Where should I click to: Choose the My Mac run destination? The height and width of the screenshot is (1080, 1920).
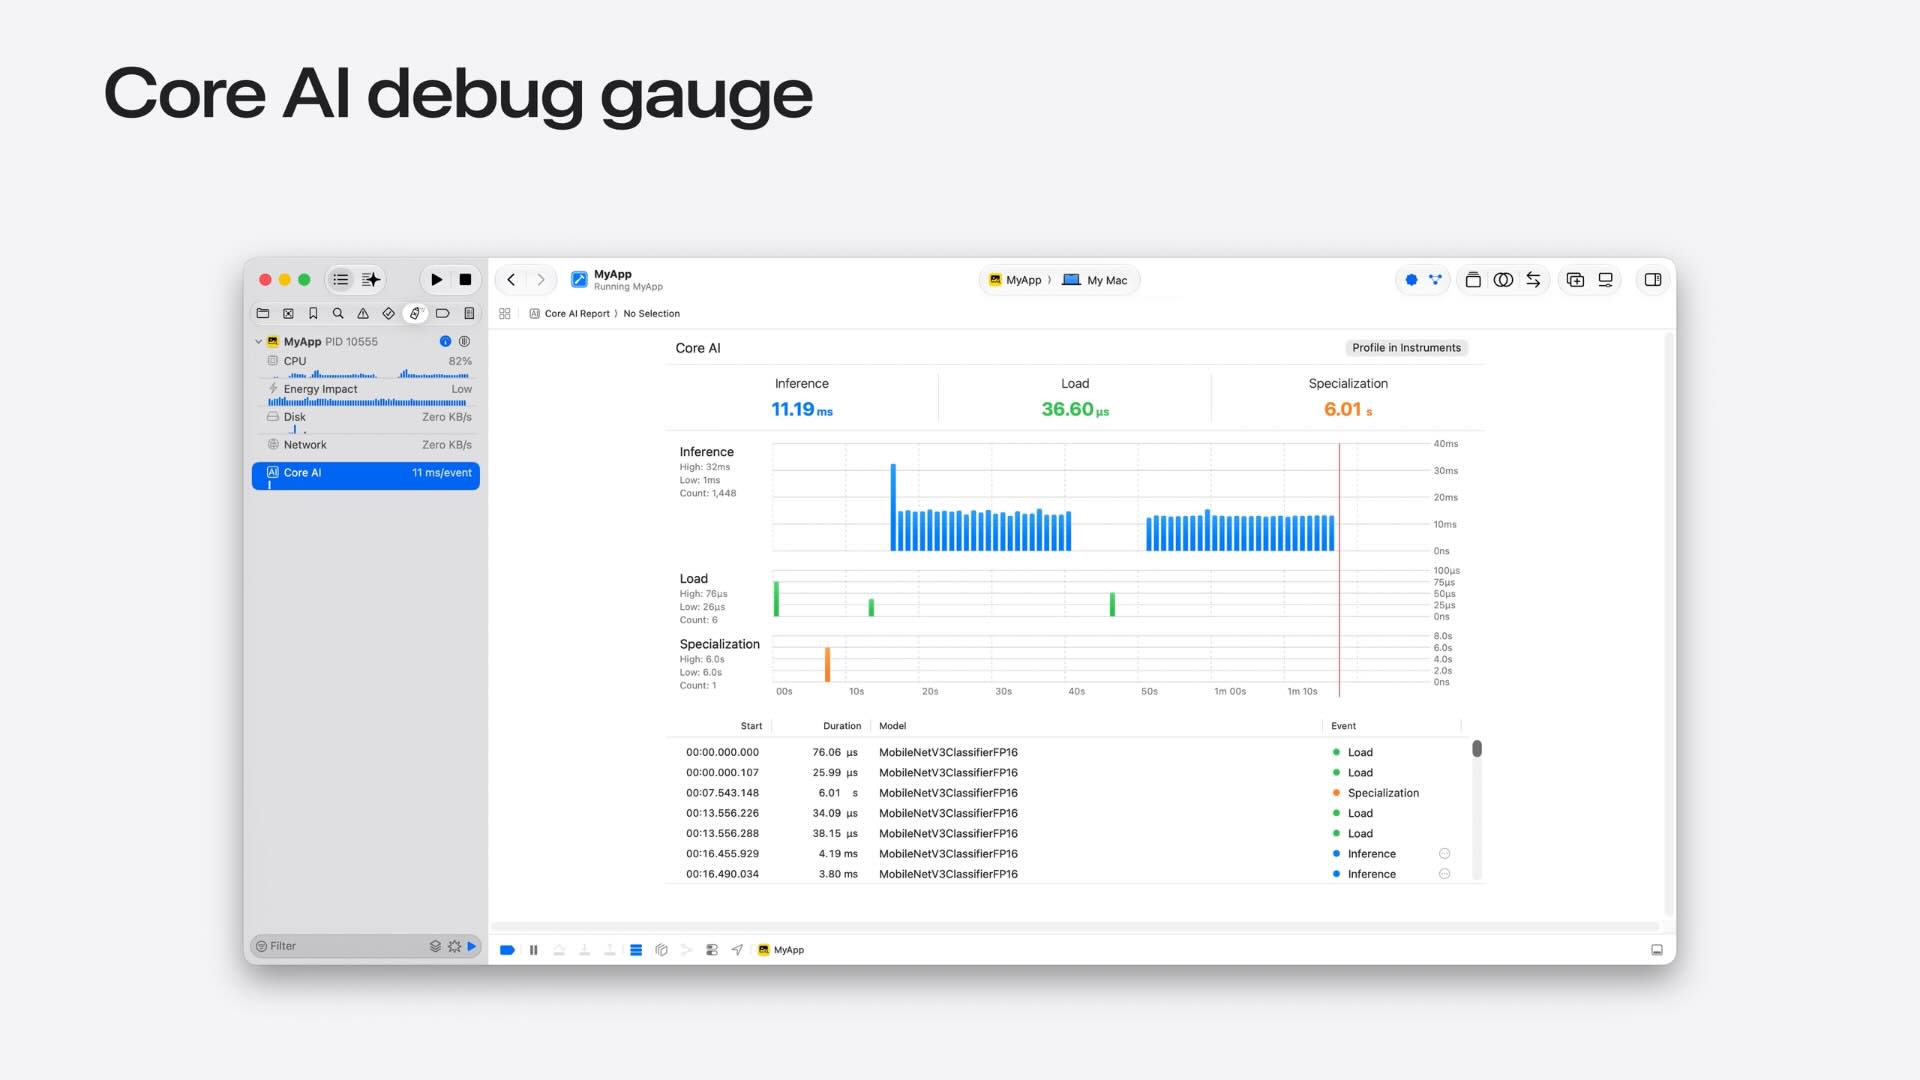coord(1095,280)
